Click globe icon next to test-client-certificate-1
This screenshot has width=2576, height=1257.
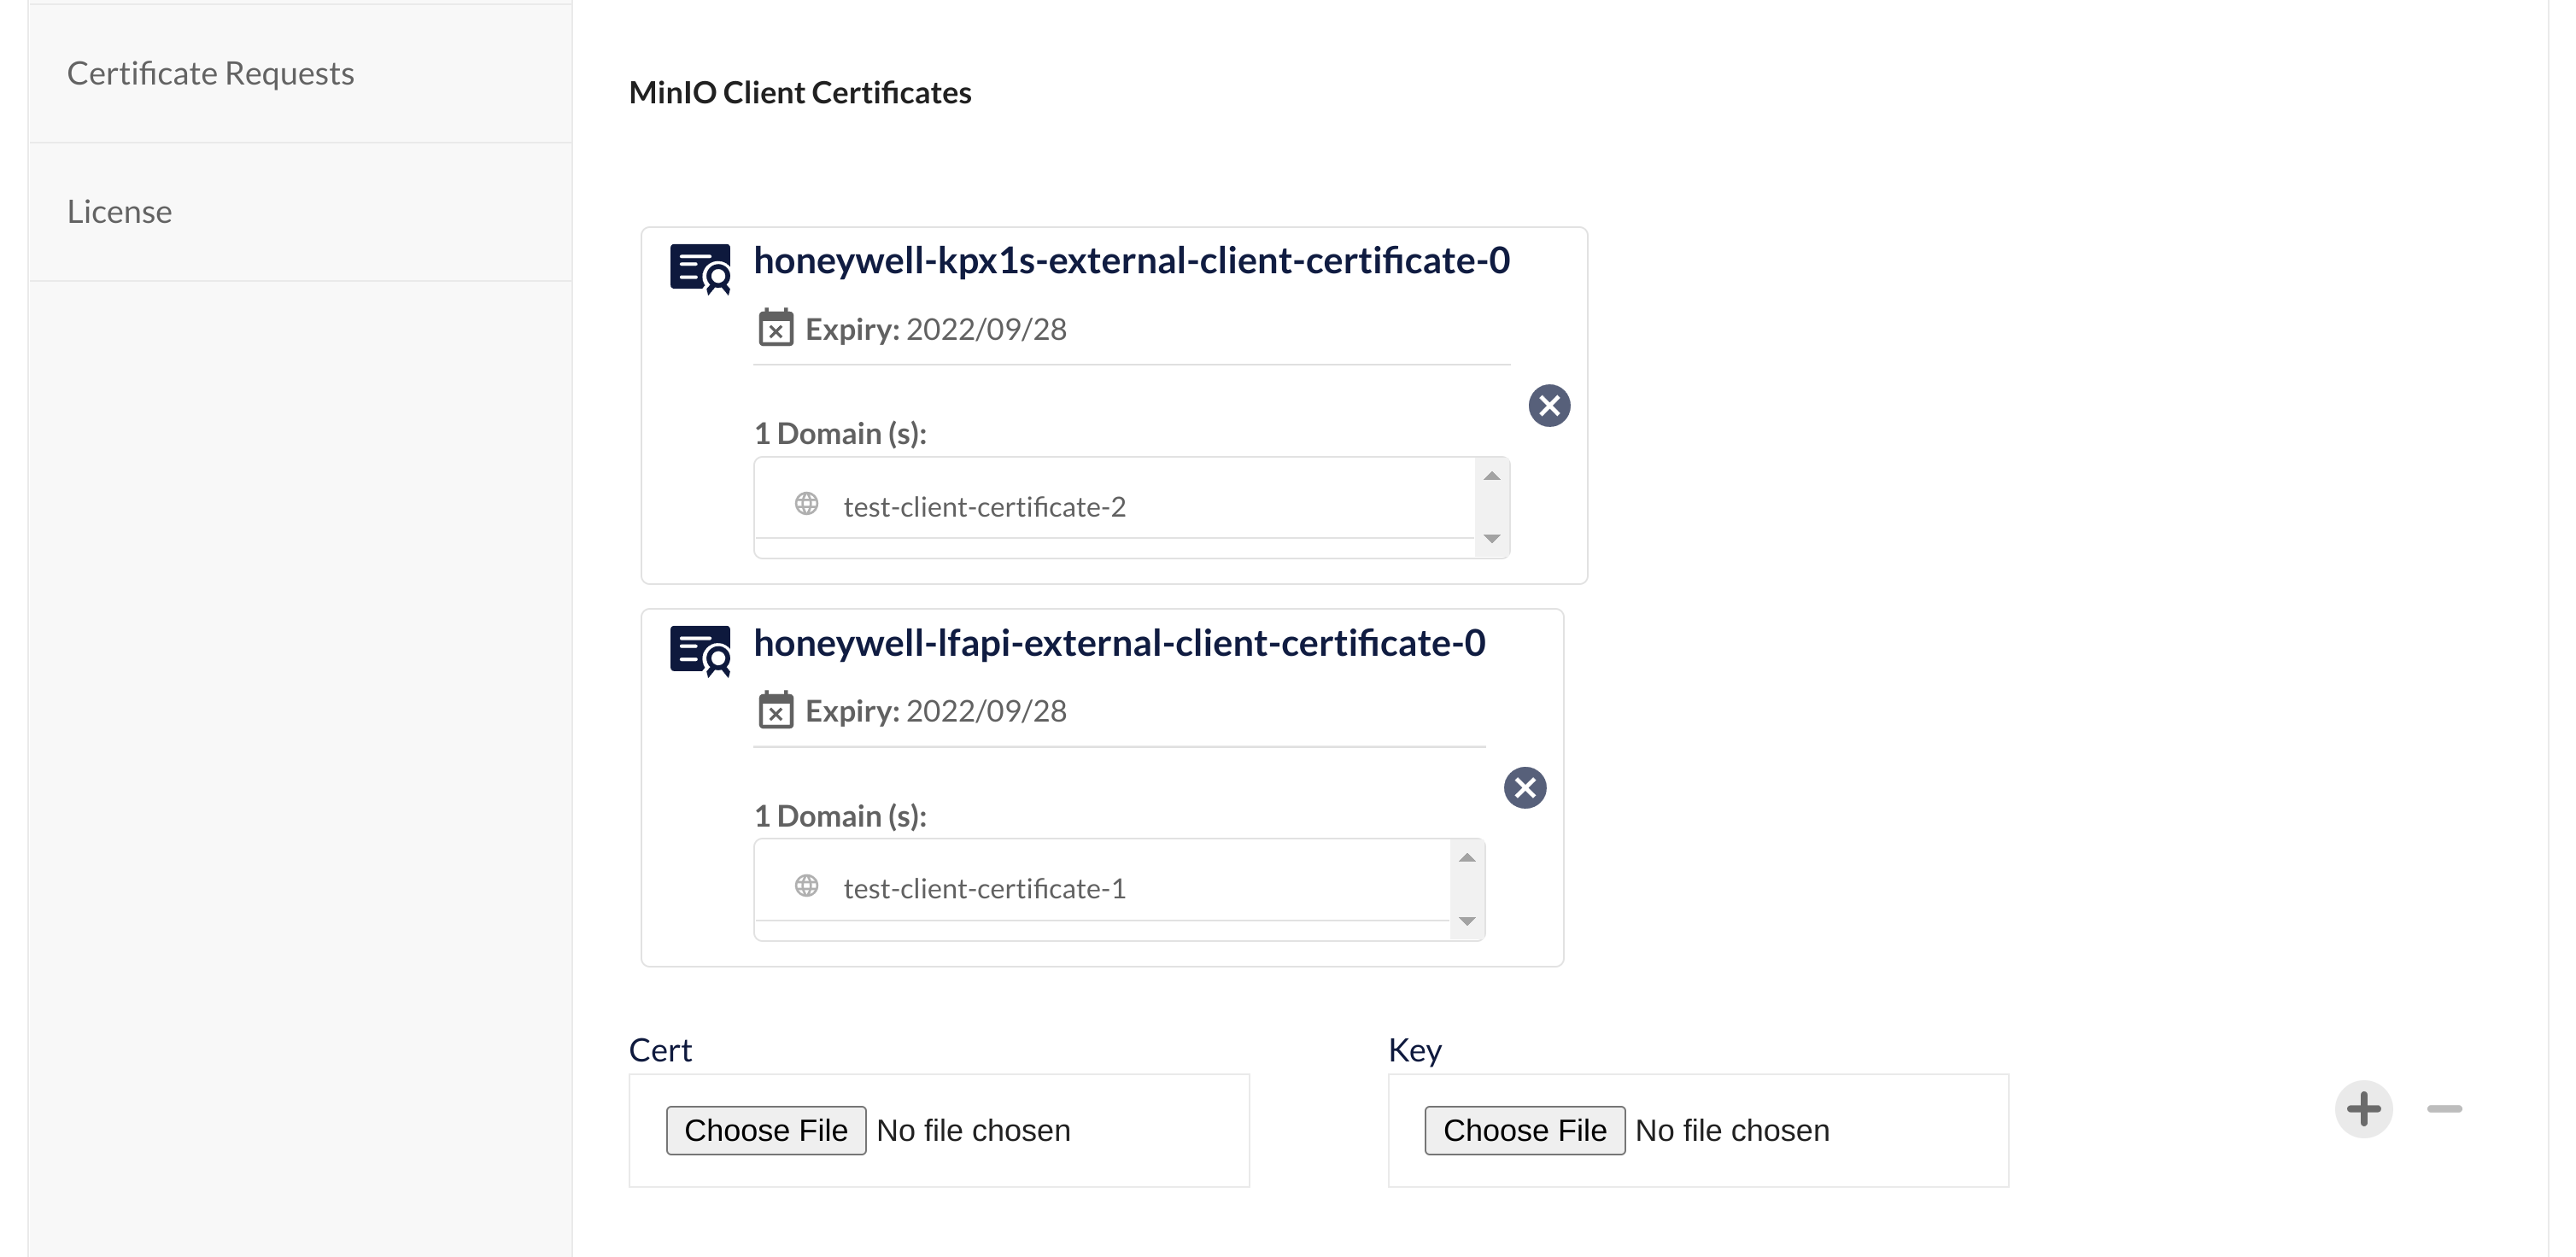coord(806,886)
